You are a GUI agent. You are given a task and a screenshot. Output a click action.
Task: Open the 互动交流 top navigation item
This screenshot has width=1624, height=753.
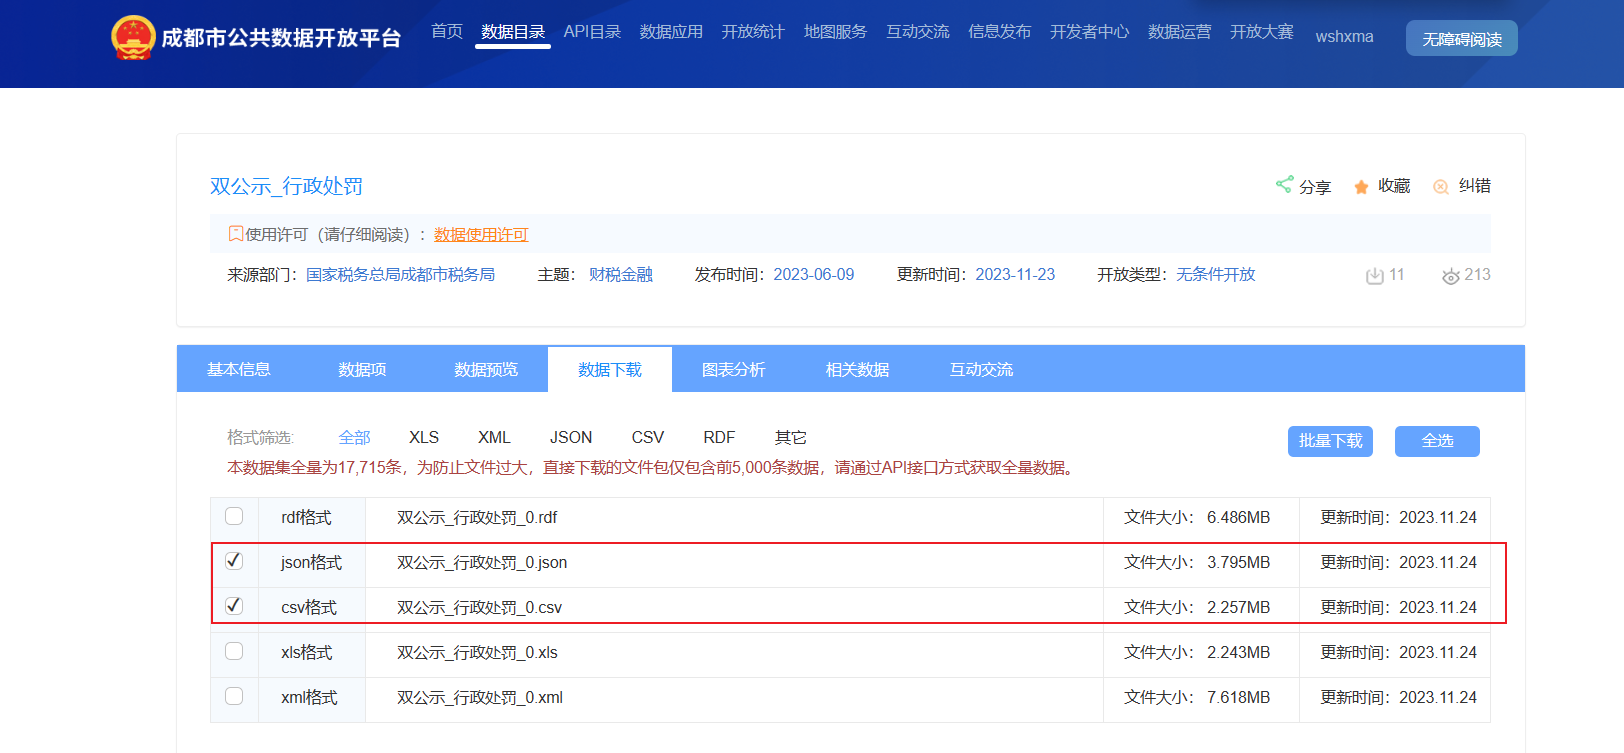coord(918,32)
